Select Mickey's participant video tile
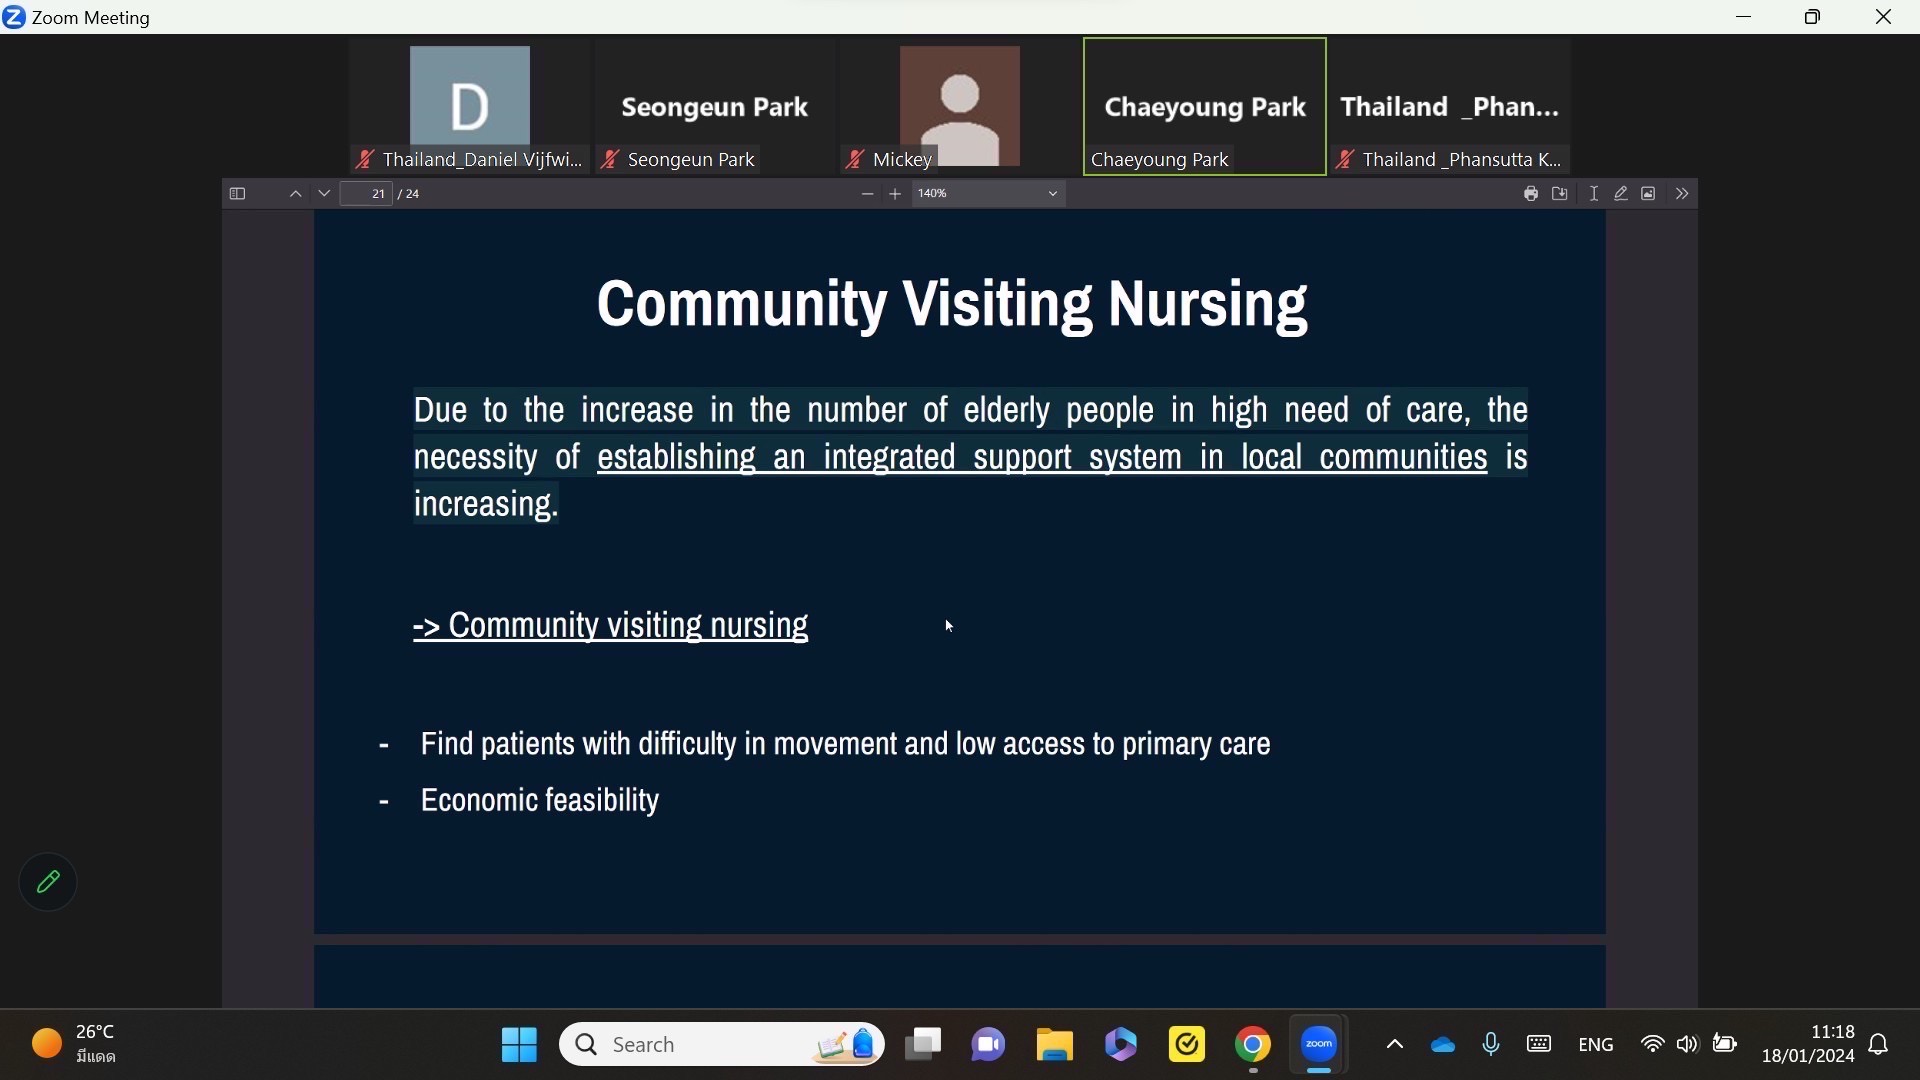 pos(960,107)
